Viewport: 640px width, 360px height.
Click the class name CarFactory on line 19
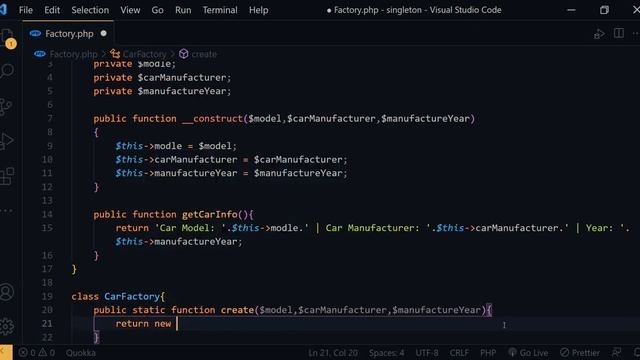tap(132, 296)
